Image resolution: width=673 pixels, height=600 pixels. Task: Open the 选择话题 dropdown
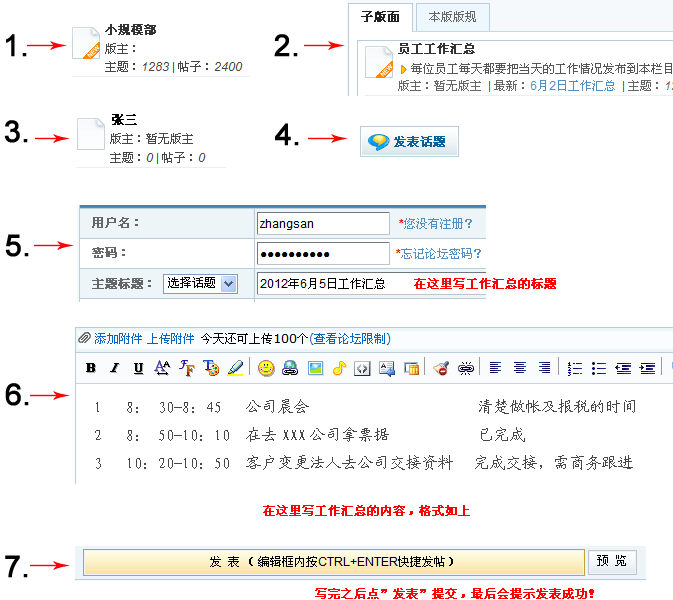200,284
